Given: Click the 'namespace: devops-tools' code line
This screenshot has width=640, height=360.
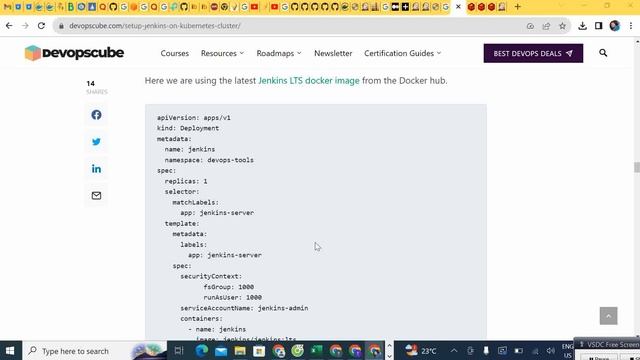Looking at the screenshot, I should pyautogui.click(x=209, y=160).
